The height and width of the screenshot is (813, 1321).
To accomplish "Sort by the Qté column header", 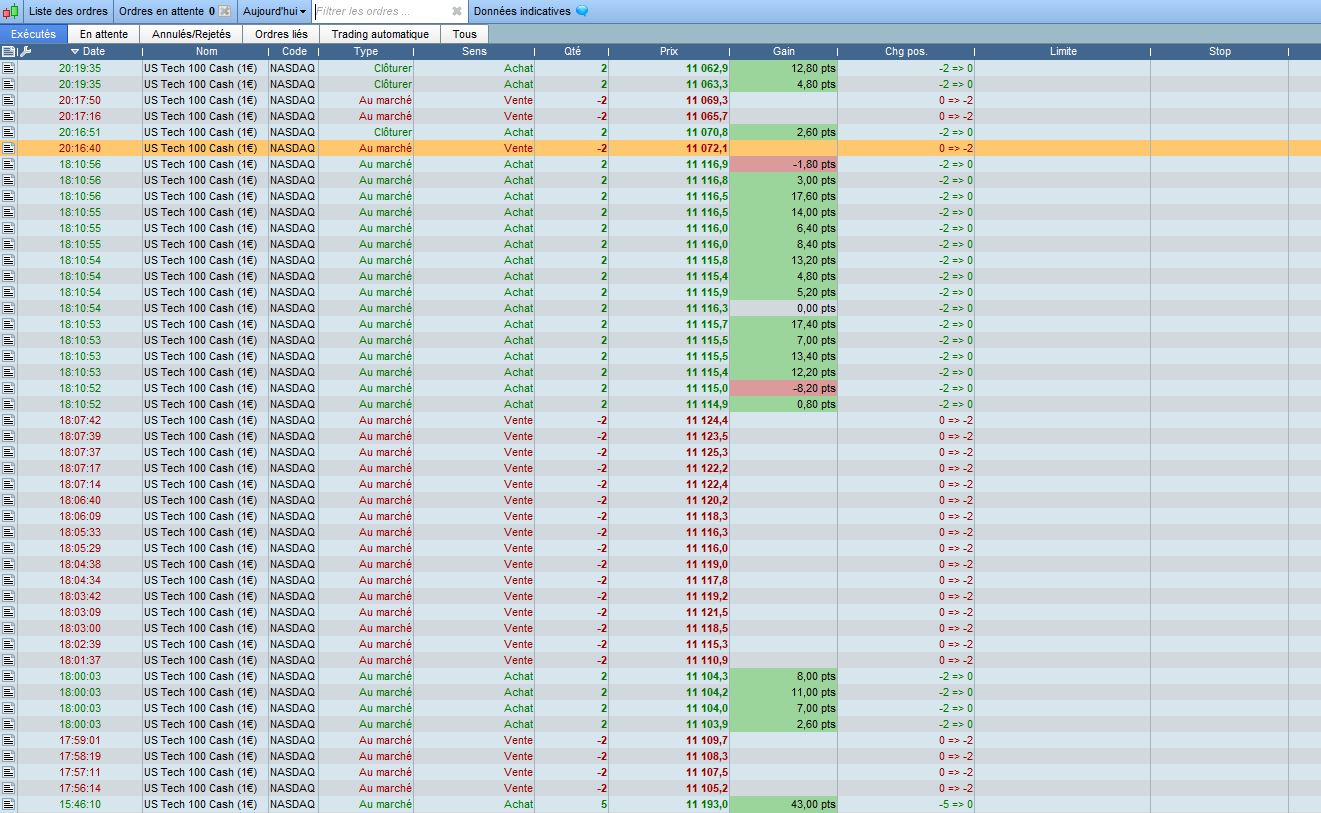I will click(572, 51).
